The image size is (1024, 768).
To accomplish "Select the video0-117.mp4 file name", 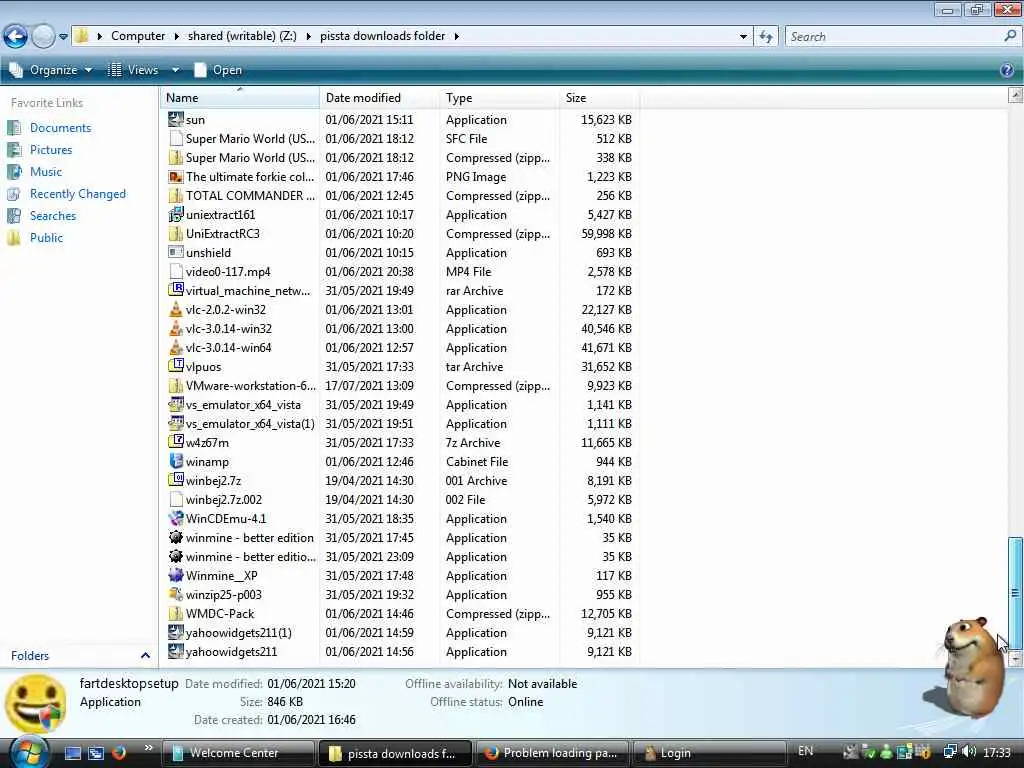I will tap(228, 272).
